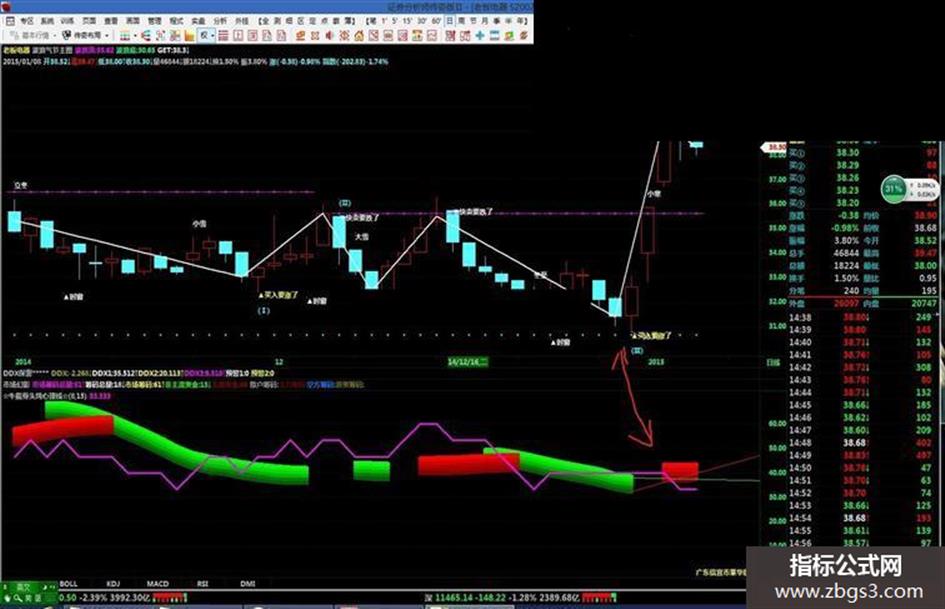The width and height of the screenshot is (945, 609).
Task: Click the blue window icon after plus
Action: coord(494,36)
